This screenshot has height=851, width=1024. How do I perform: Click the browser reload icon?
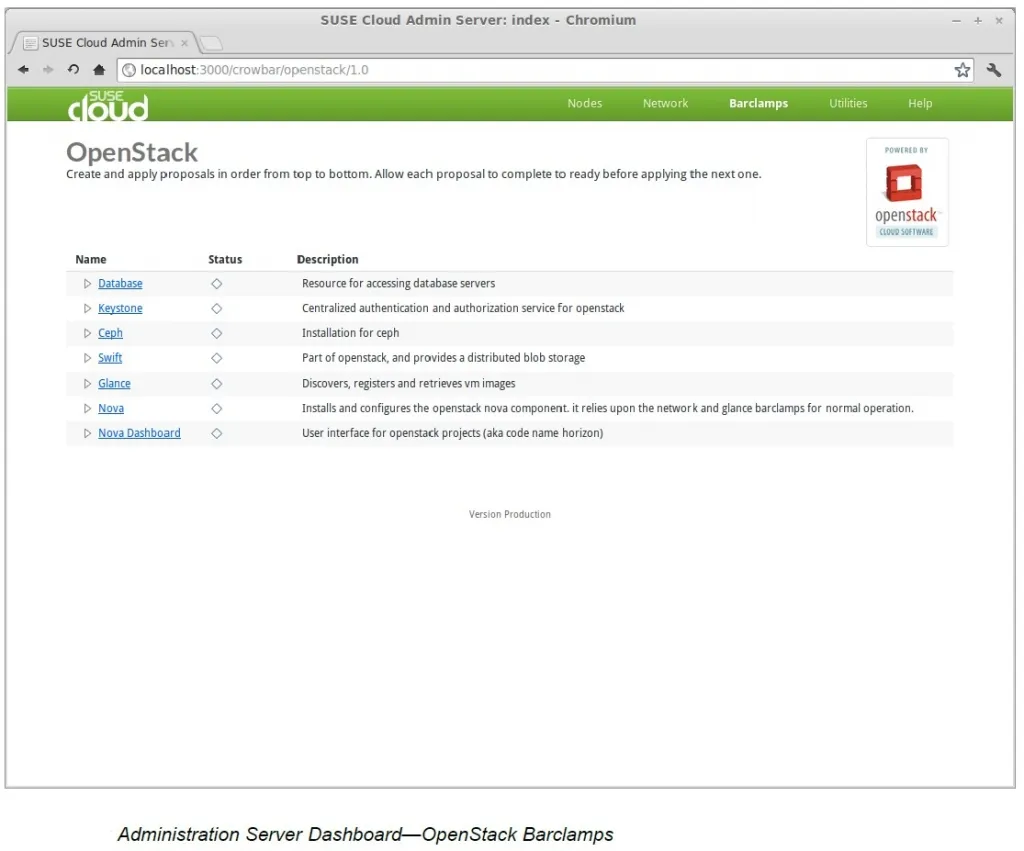click(x=73, y=70)
